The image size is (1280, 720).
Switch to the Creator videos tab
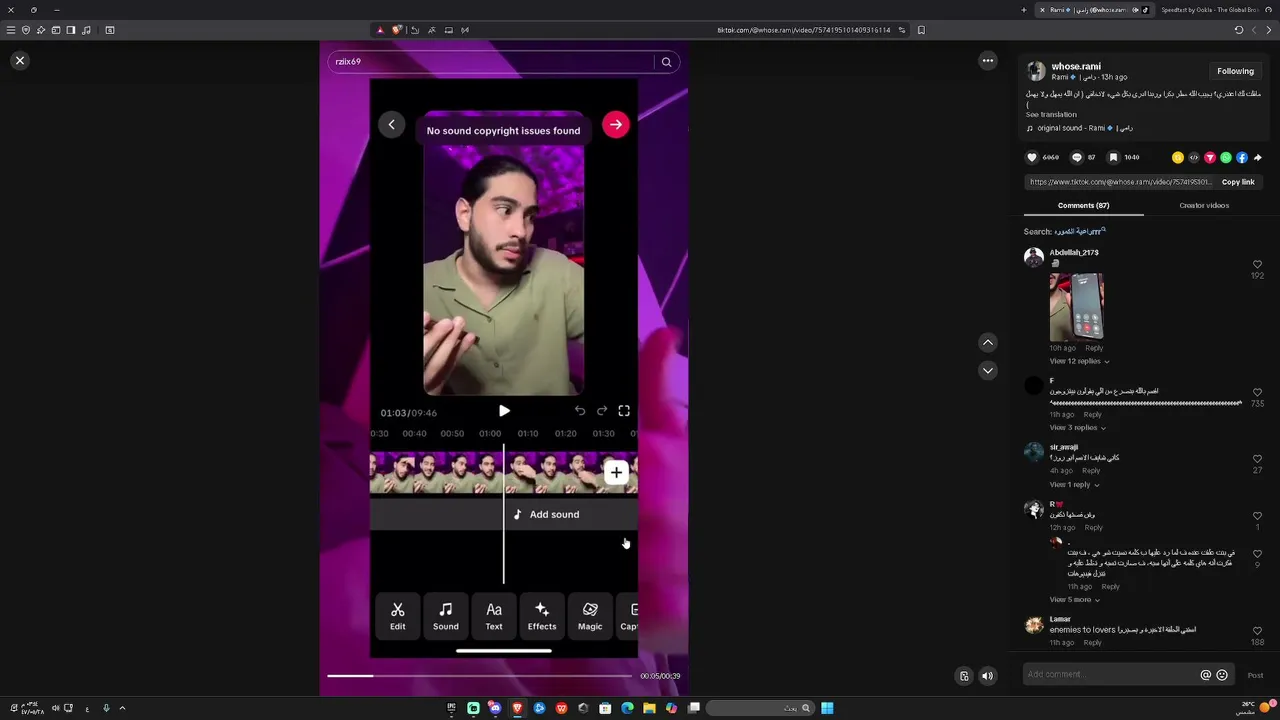coord(1204,205)
